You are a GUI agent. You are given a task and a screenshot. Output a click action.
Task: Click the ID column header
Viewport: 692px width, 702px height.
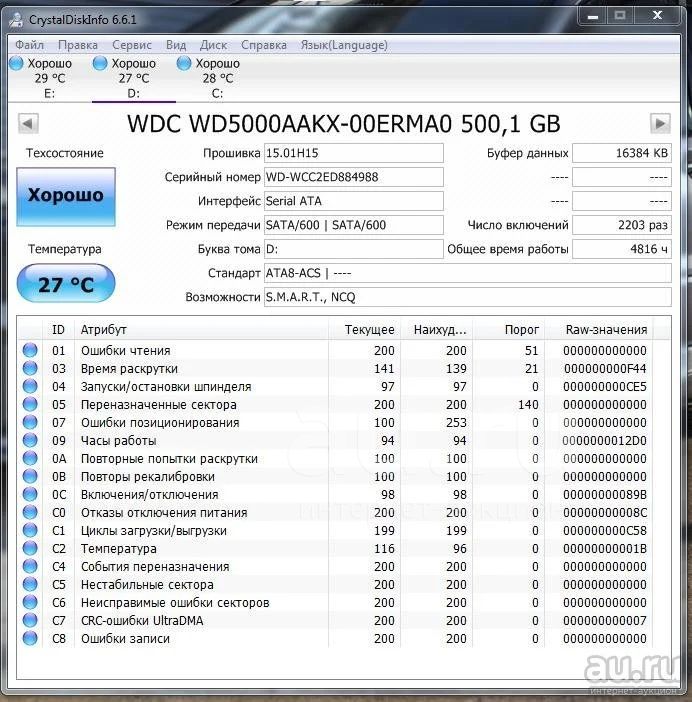58,330
